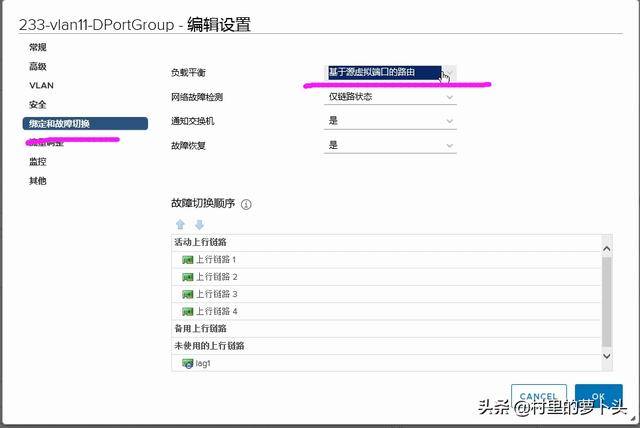Open the 安全 settings page
The width and height of the screenshot is (640, 428).
point(37,105)
